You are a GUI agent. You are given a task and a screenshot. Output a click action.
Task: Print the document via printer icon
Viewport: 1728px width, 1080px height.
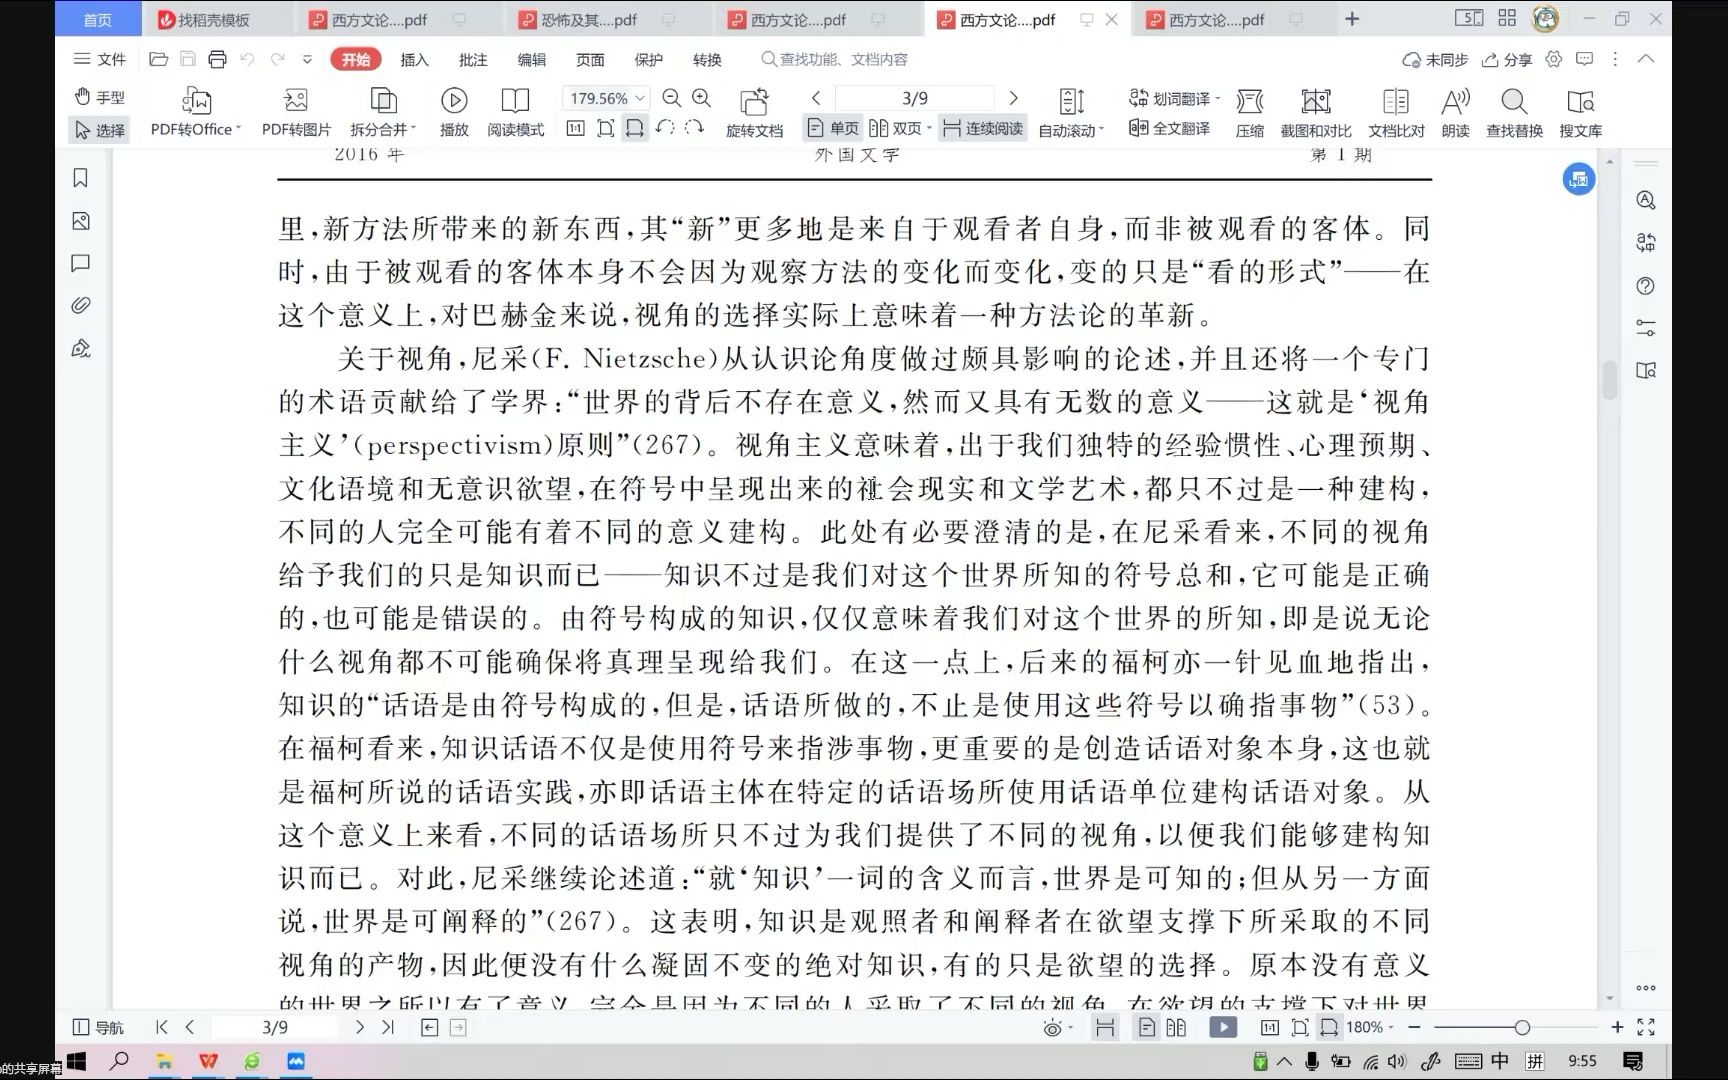coord(217,59)
